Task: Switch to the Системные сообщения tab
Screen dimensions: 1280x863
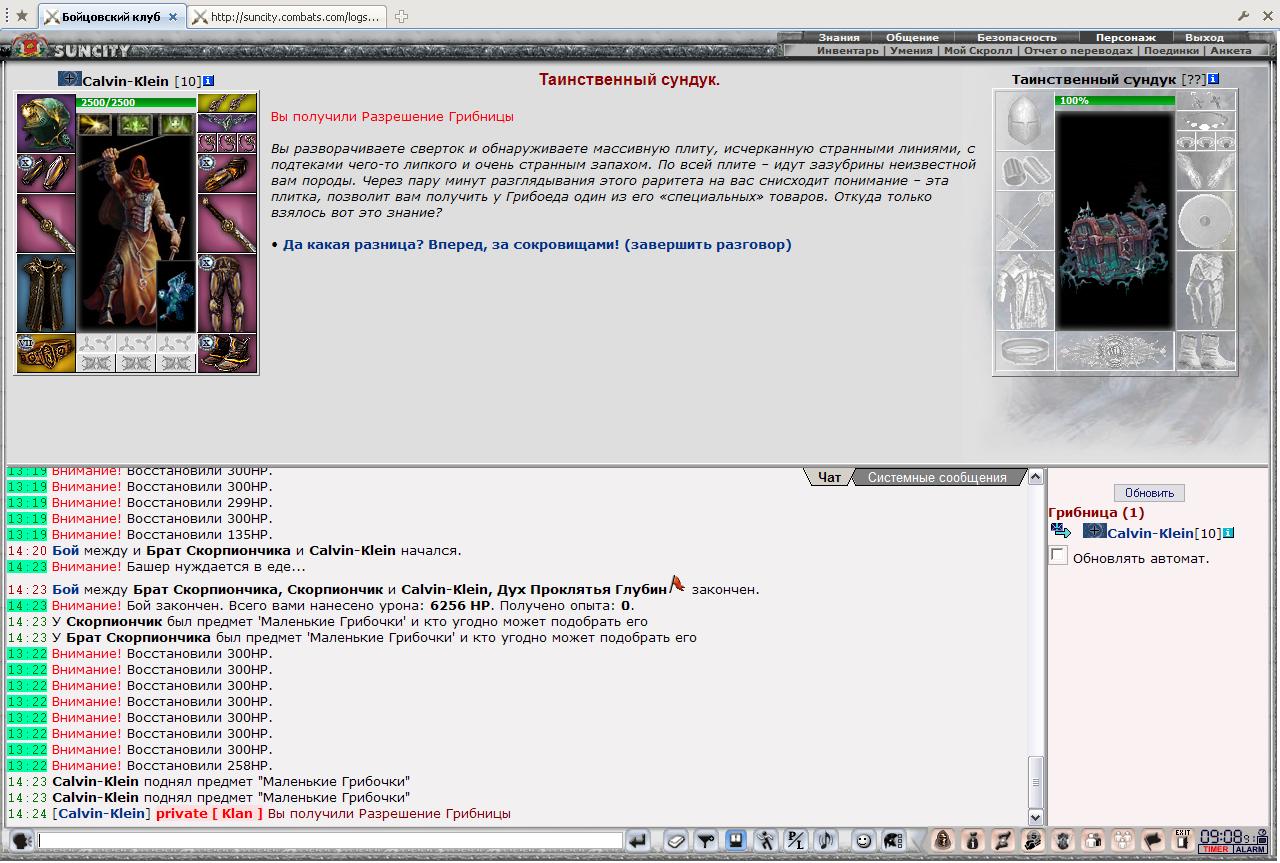Action: (x=937, y=477)
